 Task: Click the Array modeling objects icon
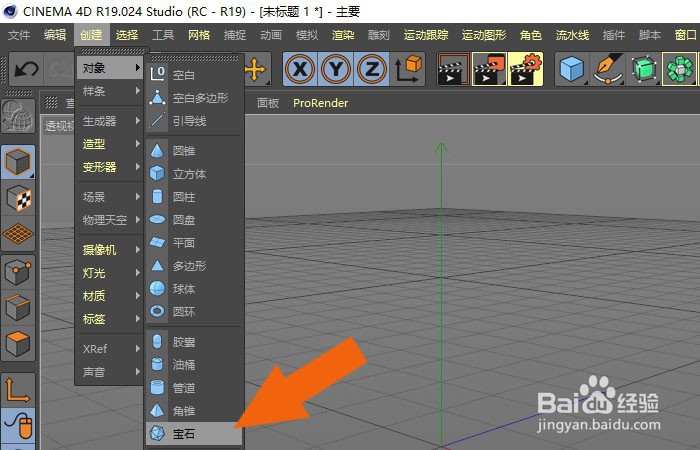click(x=679, y=69)
